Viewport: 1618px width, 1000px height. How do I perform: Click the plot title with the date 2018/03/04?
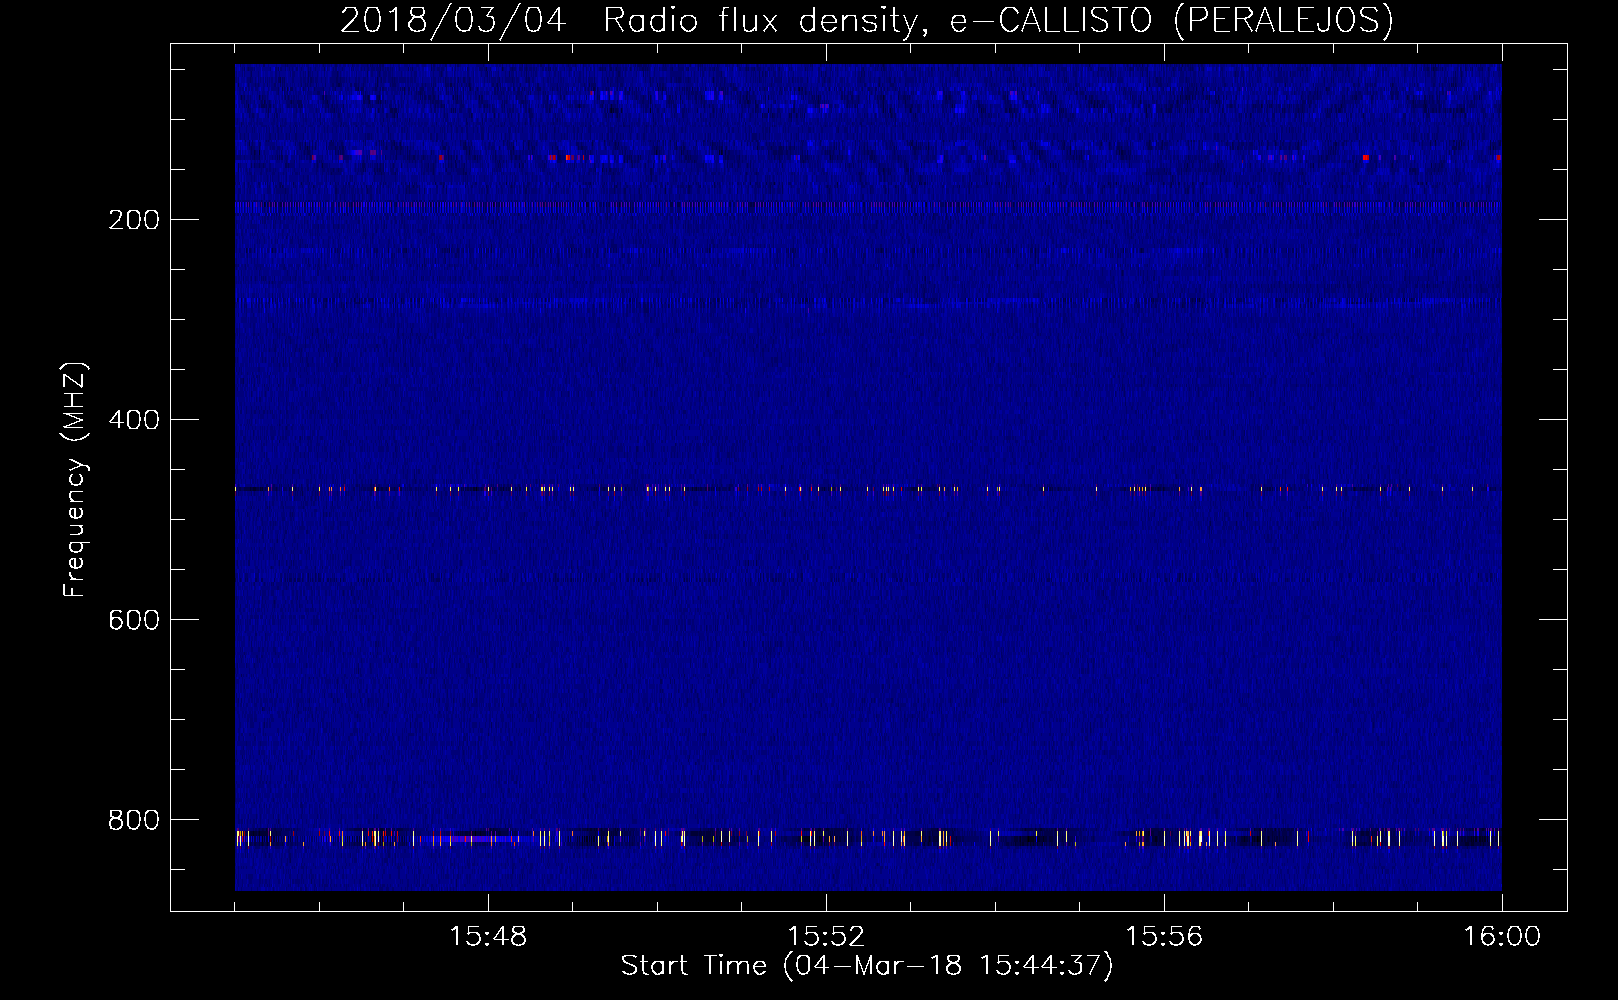pyautogui.click(x=867, y=20)
